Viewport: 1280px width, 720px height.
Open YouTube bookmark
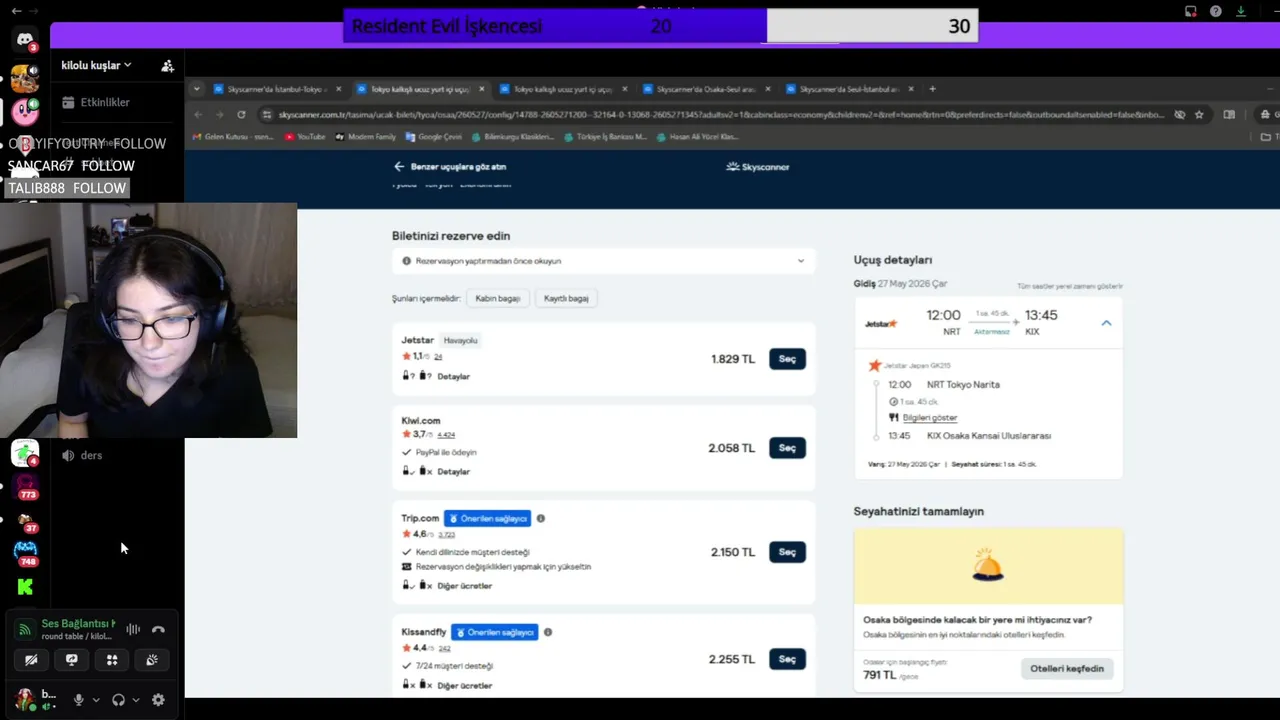[x=305, y=136]
